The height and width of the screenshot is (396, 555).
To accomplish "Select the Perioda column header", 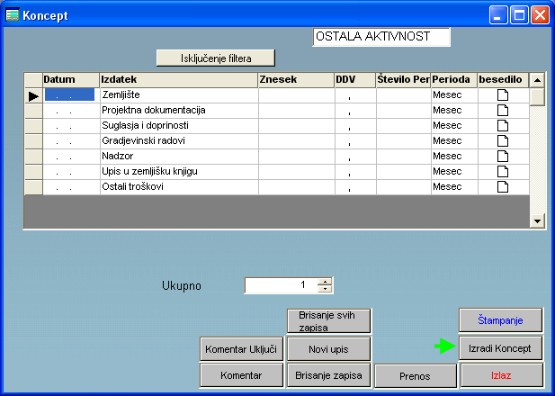I will click(454, 80).
